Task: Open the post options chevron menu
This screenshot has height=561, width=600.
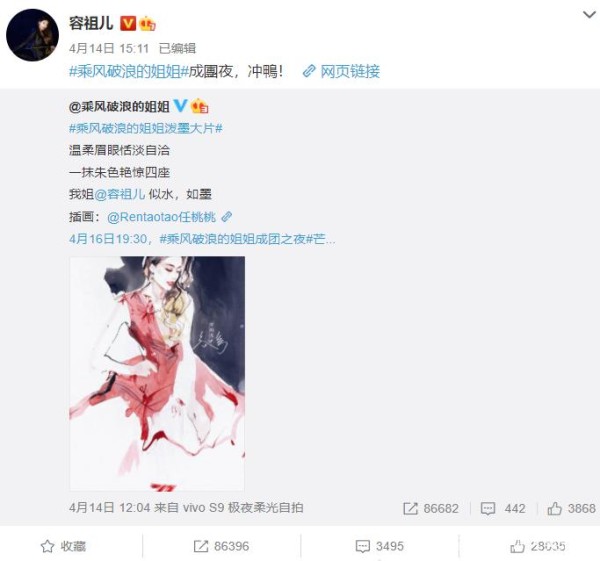Action: click(589, 15)
